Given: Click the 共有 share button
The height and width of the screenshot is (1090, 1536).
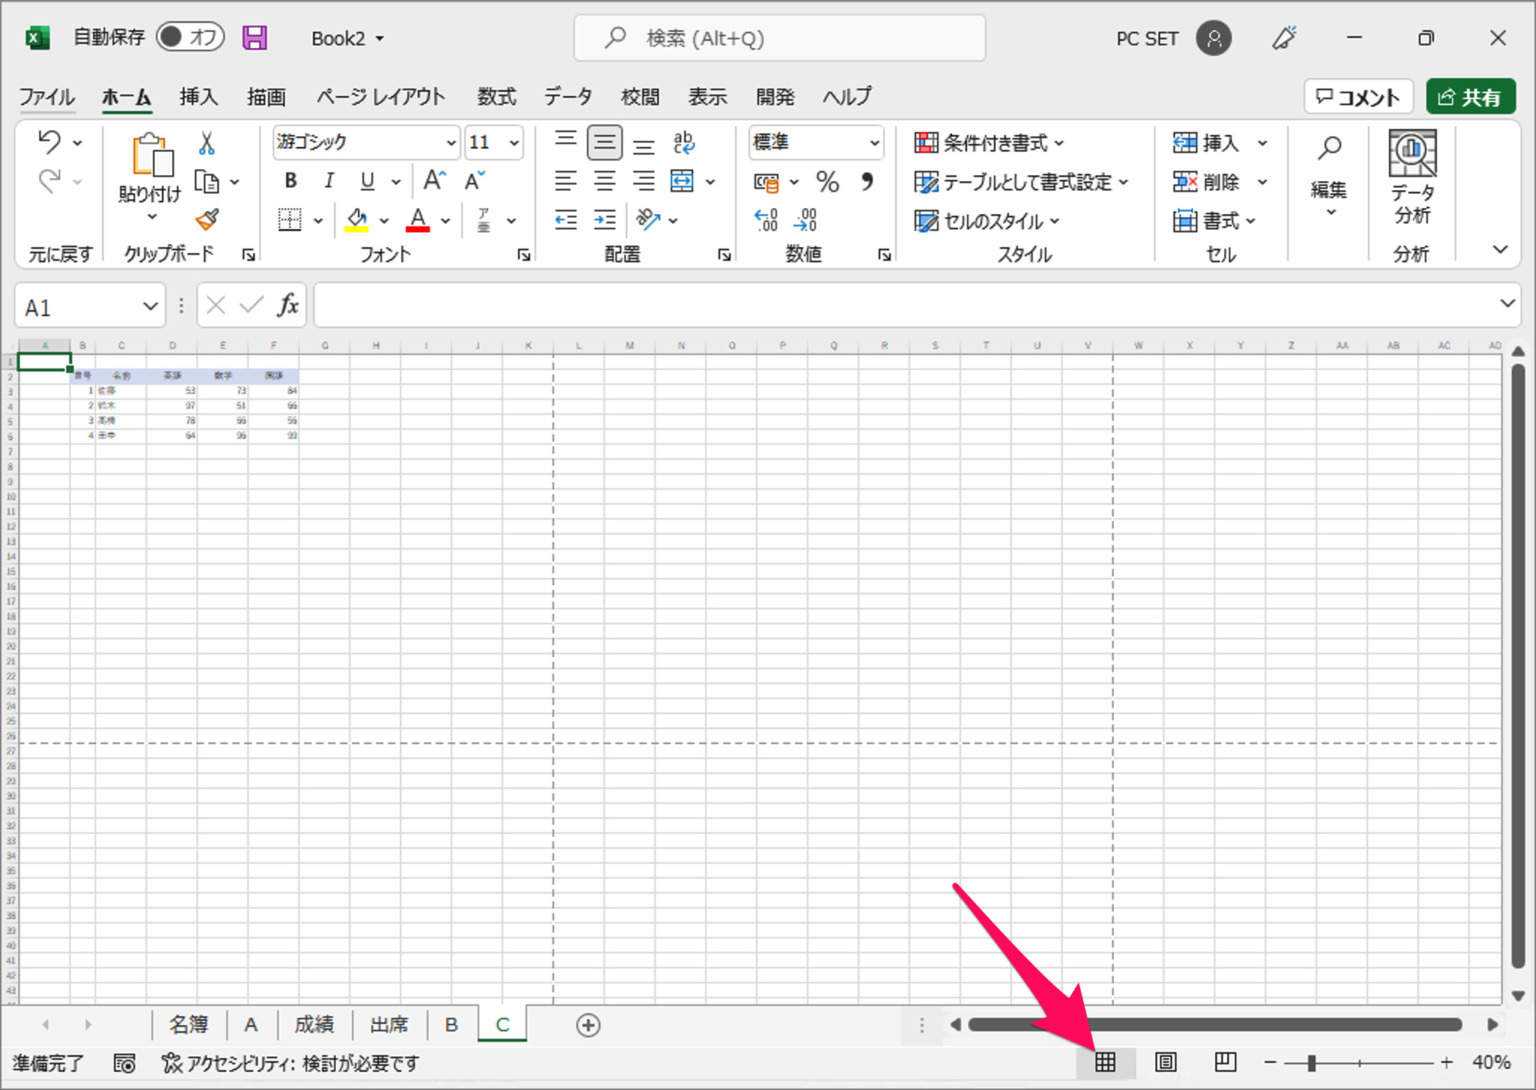Looking at the screenshot, I should (x=1470, y=97).
